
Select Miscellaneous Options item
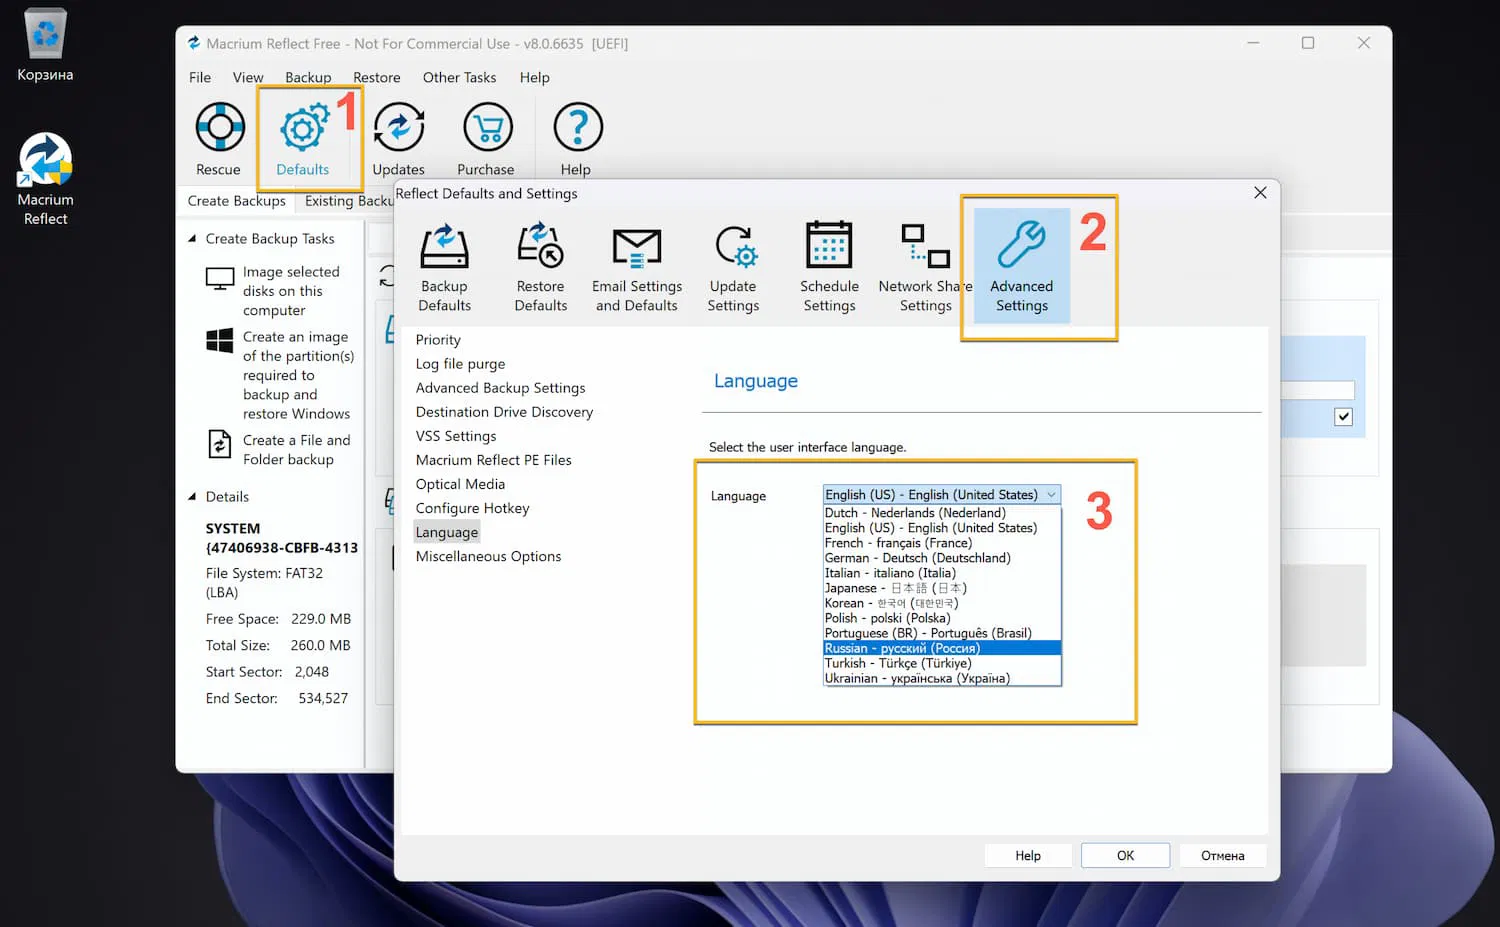(489, 556)
